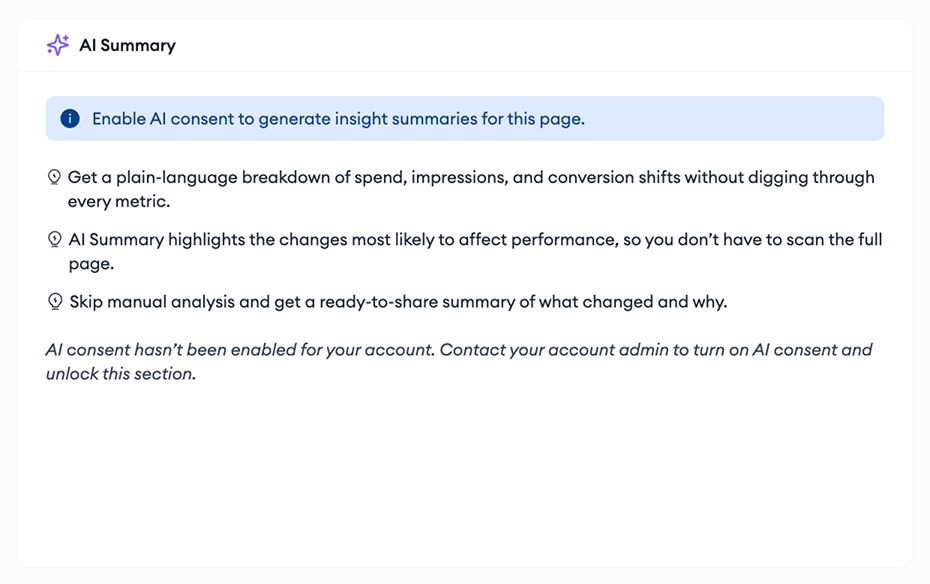Click the empty area below the italic note
Viewport: 930px width, 584px height.
(x=465, y=474)
